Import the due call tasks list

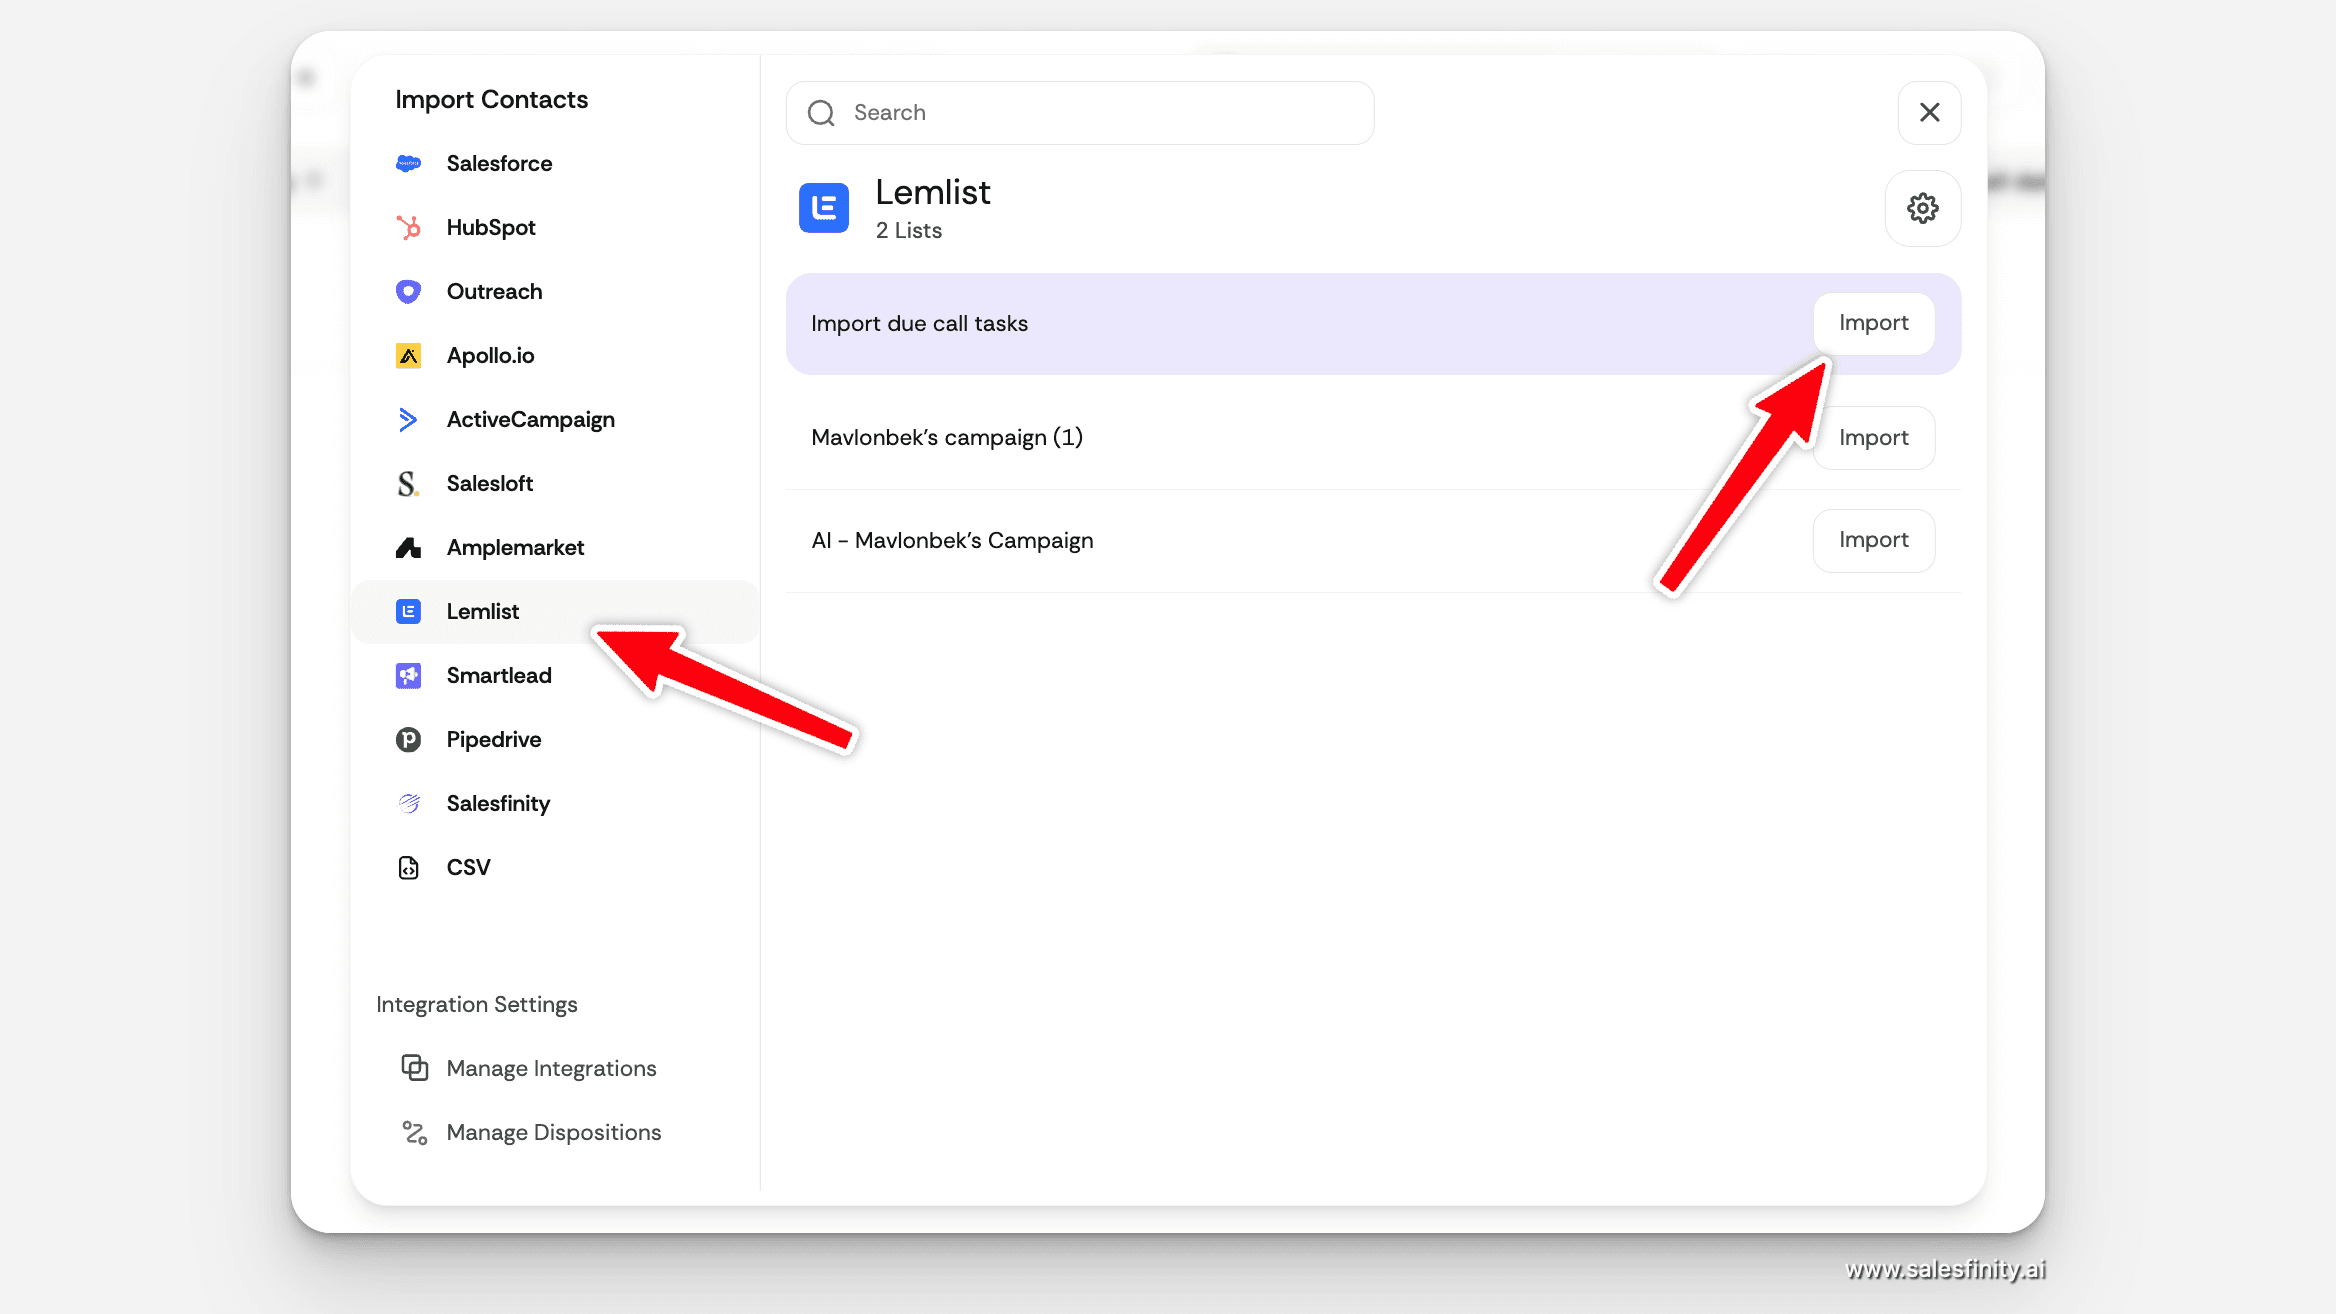tap(1873, 323)
